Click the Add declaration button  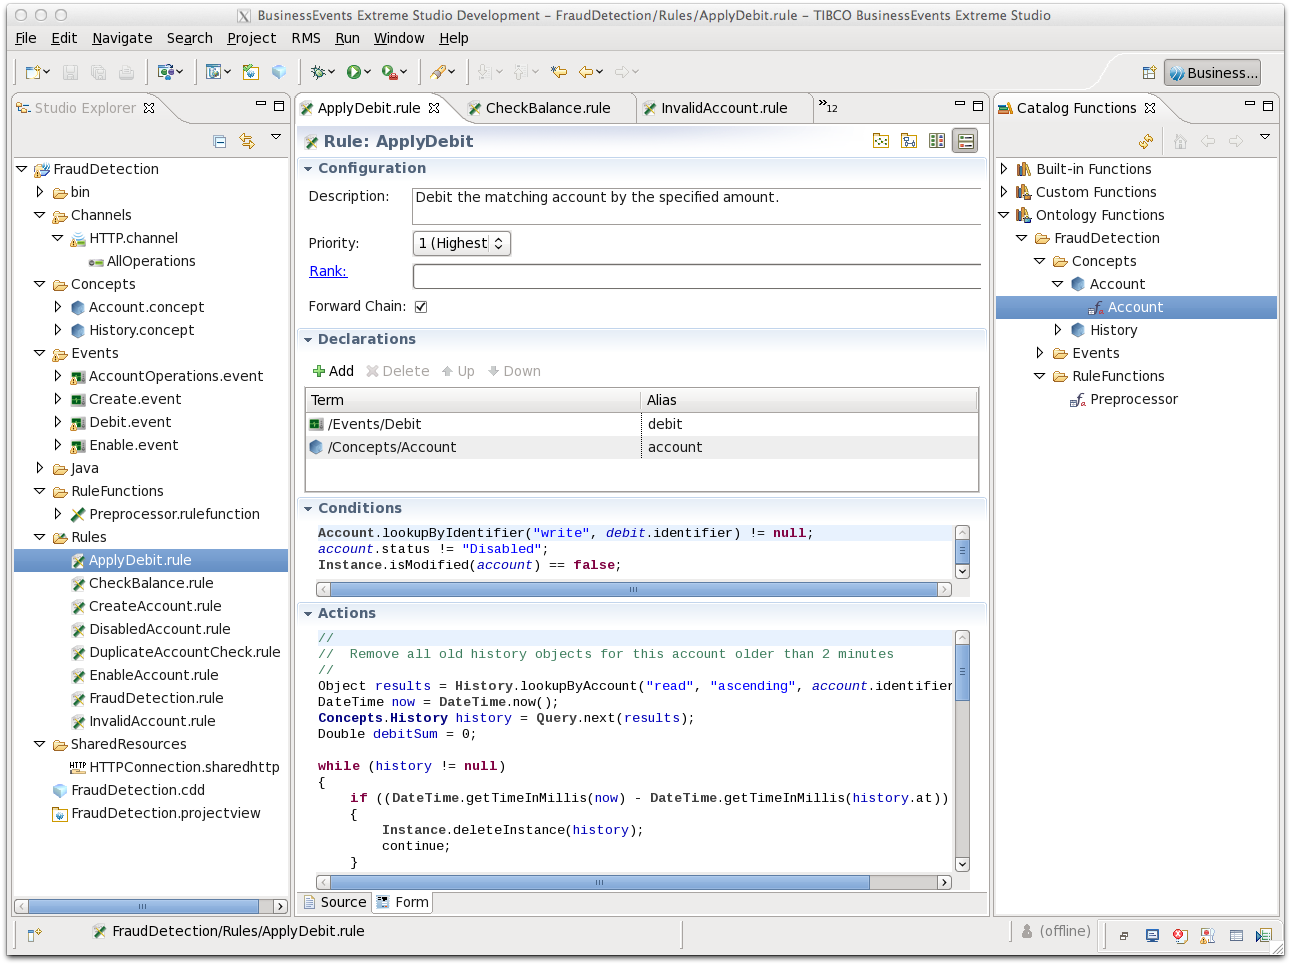click(x=333, y=371)
